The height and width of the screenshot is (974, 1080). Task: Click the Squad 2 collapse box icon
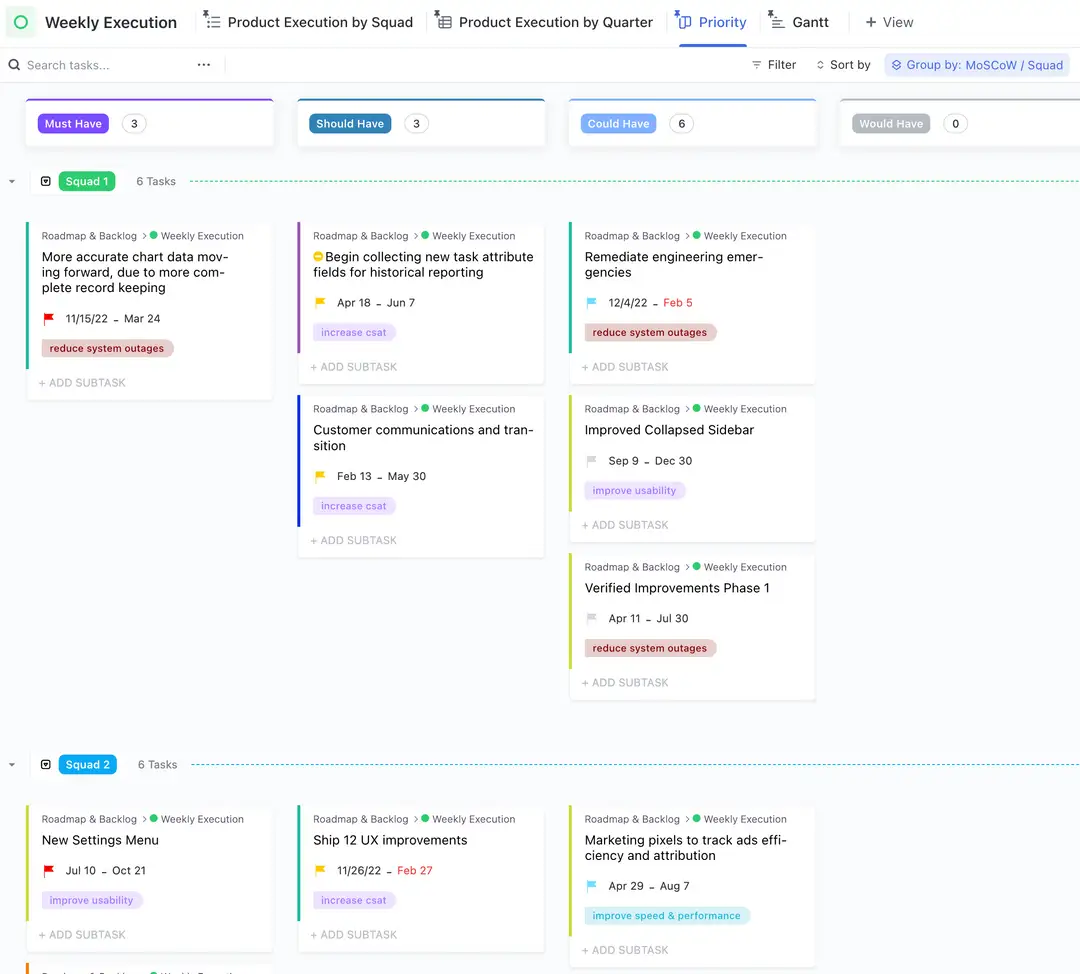(x=45, y=765)
